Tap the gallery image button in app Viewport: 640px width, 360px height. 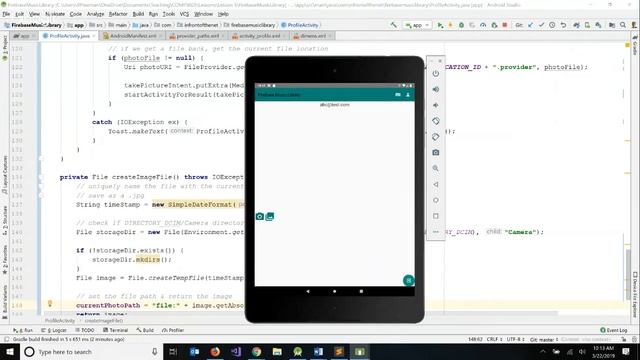[x=270, y=216]
